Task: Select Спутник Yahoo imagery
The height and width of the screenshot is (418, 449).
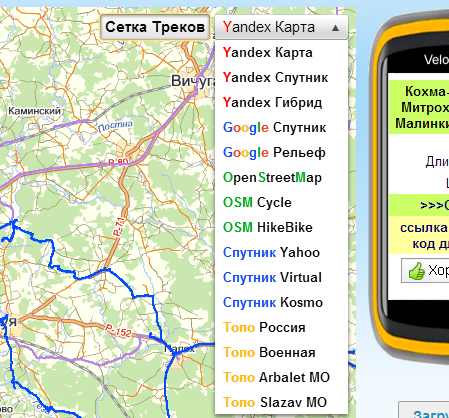Action: (x=282, y=253)
